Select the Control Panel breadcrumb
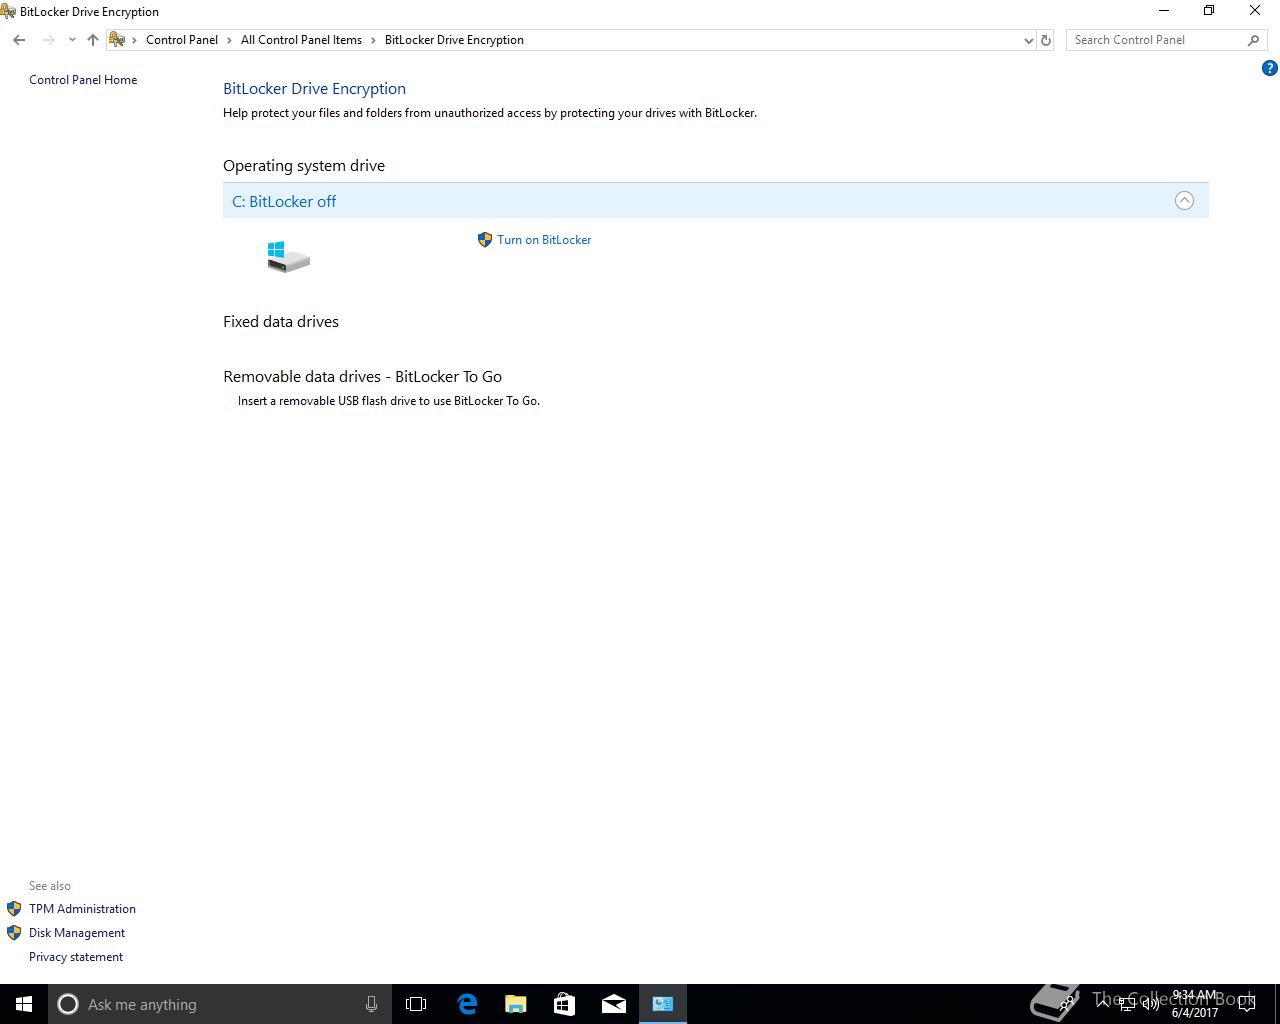The height and width of the screenshot is (1024, 1280). pyautogui.click(x=182, y=40)
